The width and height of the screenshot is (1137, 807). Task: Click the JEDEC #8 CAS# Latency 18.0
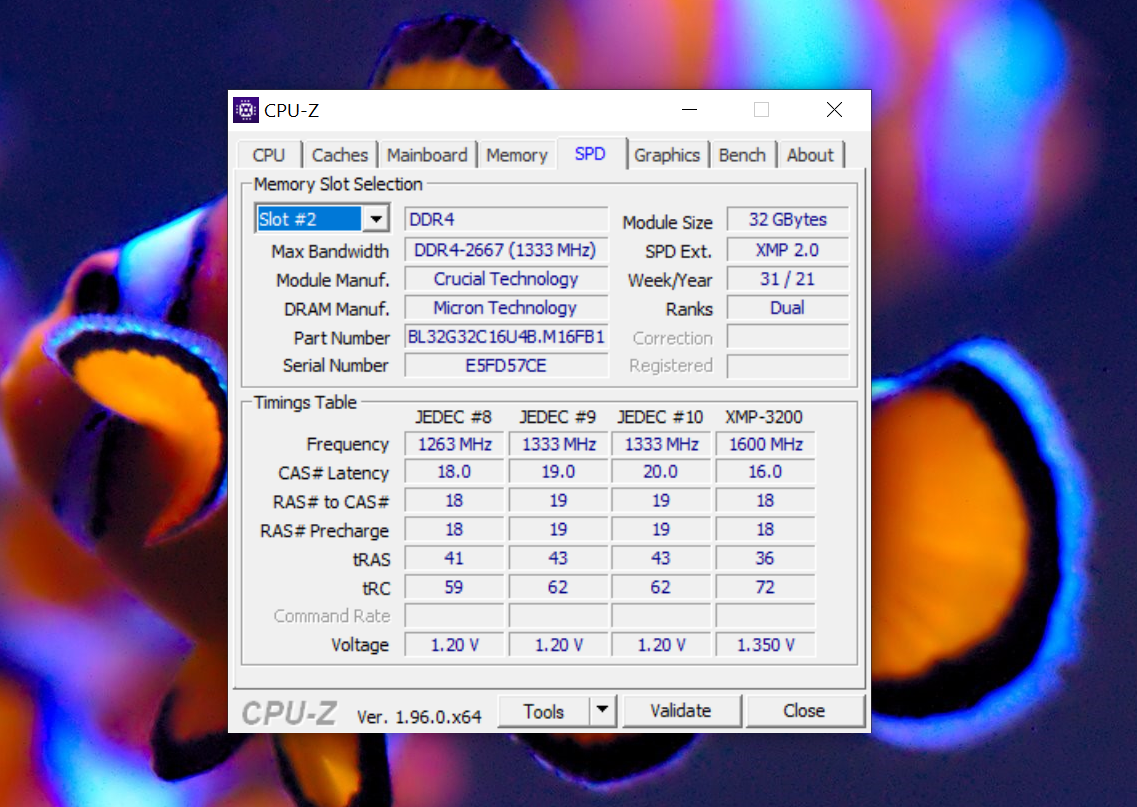(x=455, y=472)
